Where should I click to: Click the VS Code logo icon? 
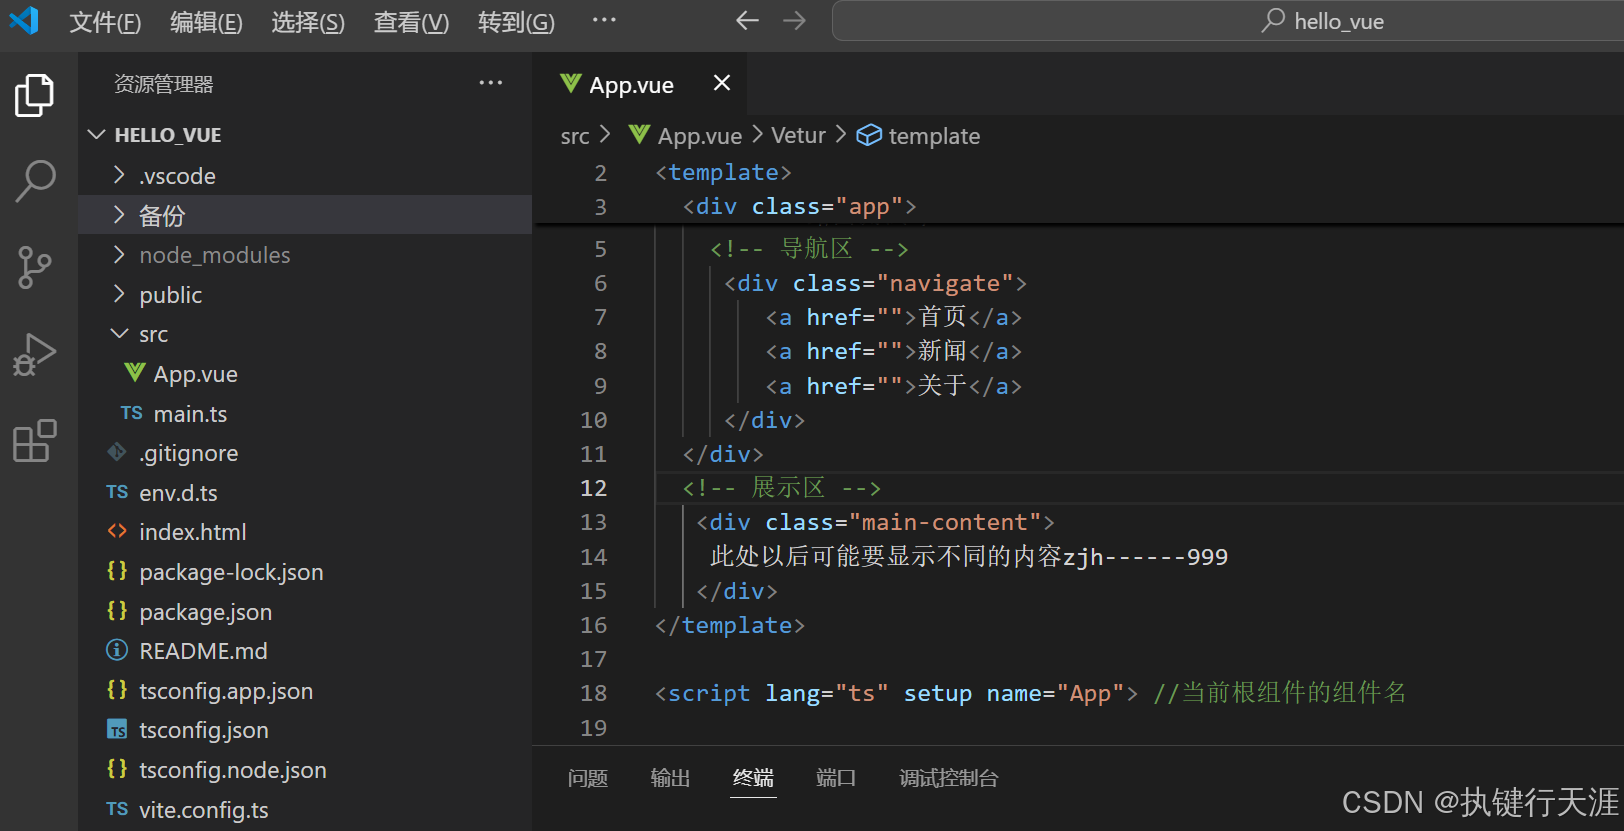click(x=24, y=20)
